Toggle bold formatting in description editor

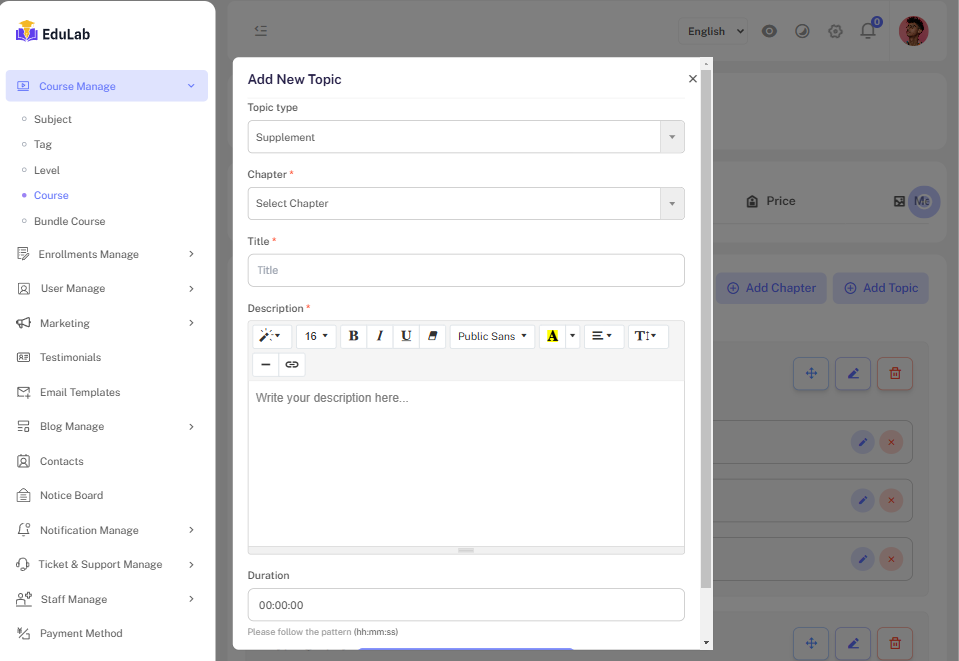[x=353, y=336]
